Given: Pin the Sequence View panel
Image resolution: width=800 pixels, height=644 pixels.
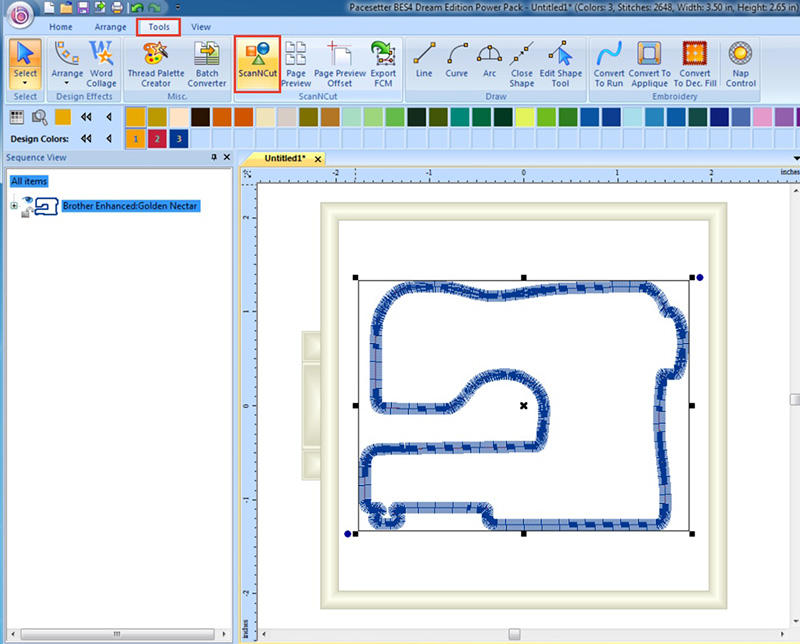Looking at the screenshot, I should [x=214, y=157].
